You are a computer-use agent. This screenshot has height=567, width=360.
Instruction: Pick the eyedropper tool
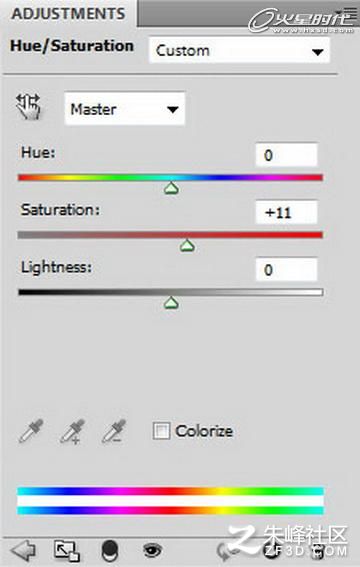(31, 431)
